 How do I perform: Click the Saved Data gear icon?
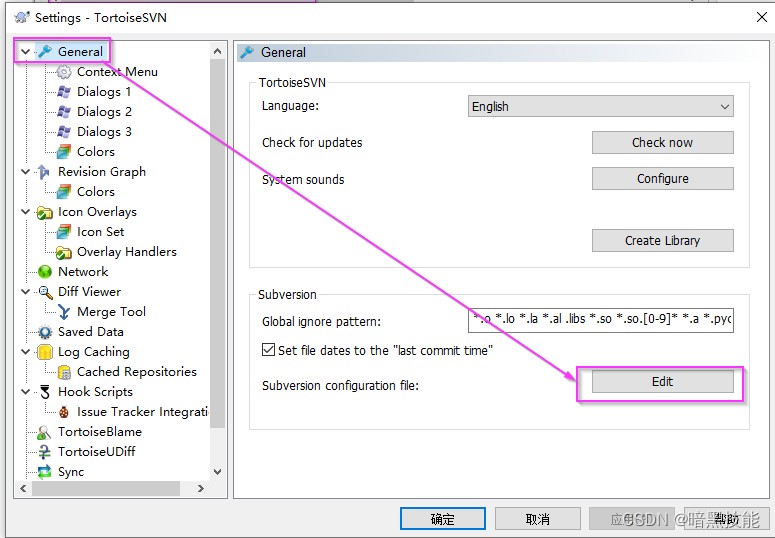(x=45, y=332)
